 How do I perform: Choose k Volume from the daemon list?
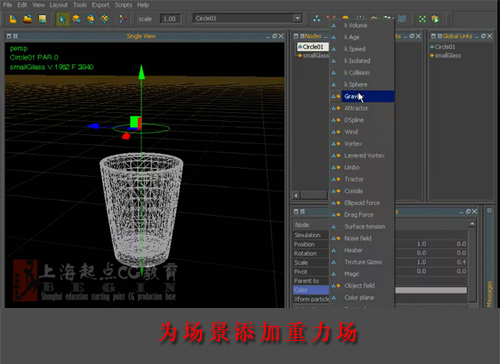click(362, 25)
